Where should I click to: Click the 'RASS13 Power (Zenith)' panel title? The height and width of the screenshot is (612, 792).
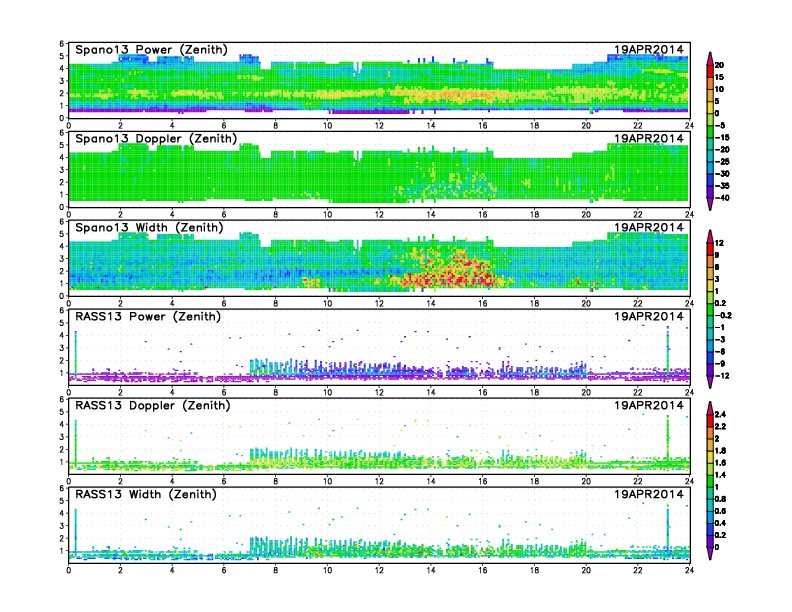147,316
